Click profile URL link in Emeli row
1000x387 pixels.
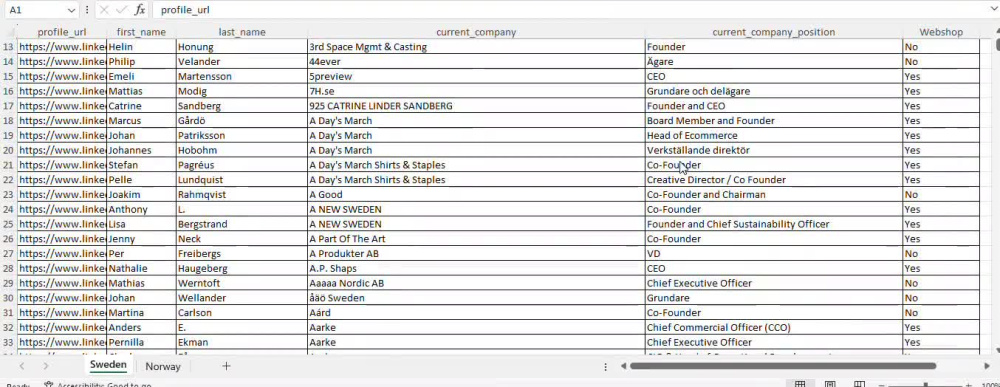pos(62,77)
